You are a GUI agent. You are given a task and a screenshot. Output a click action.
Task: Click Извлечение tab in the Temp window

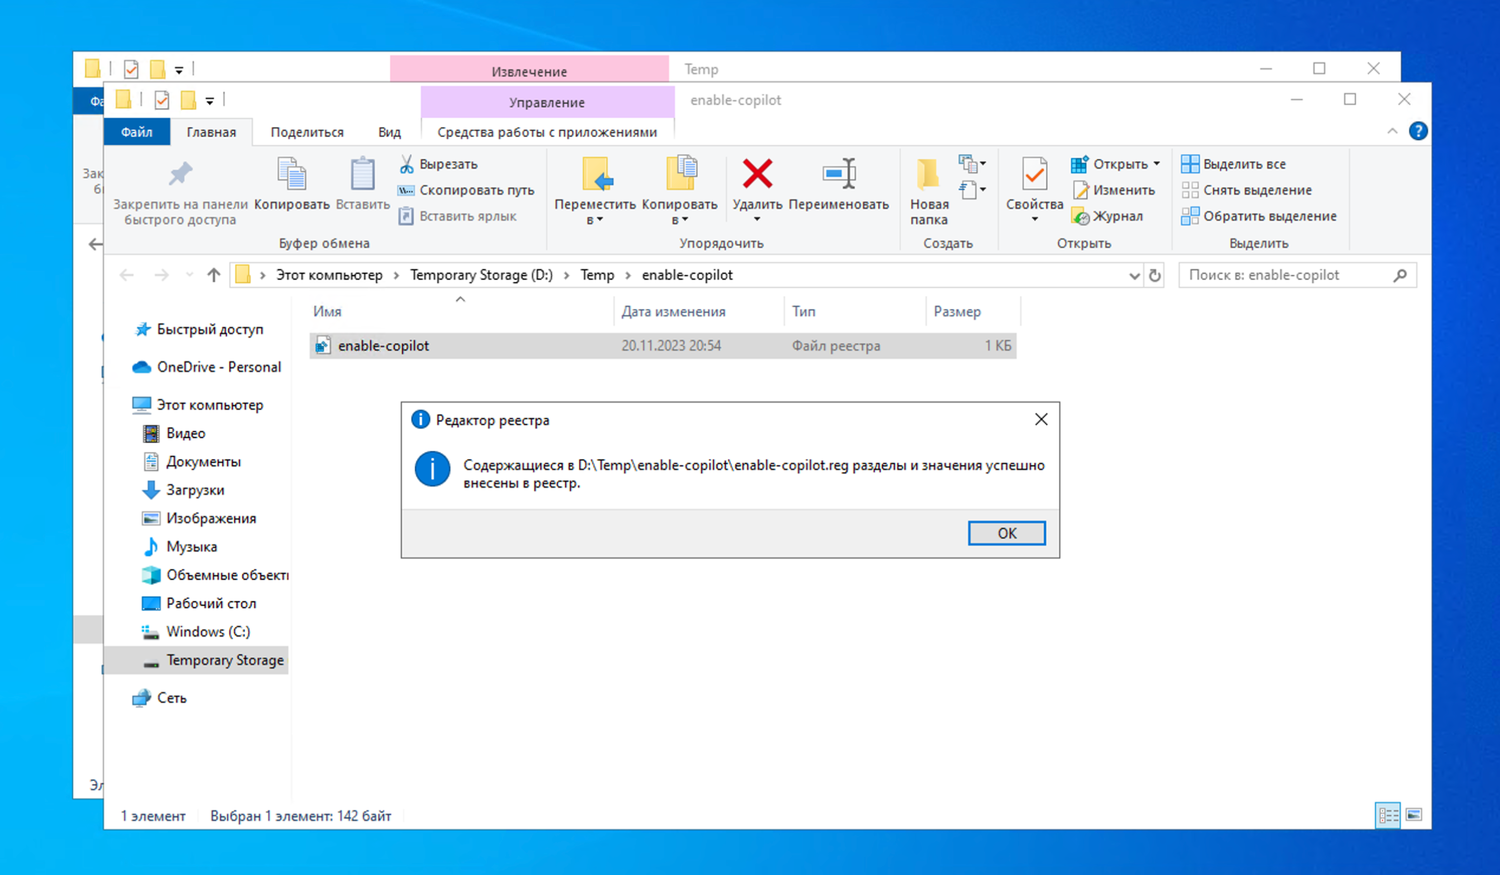[x=529, y=71]
